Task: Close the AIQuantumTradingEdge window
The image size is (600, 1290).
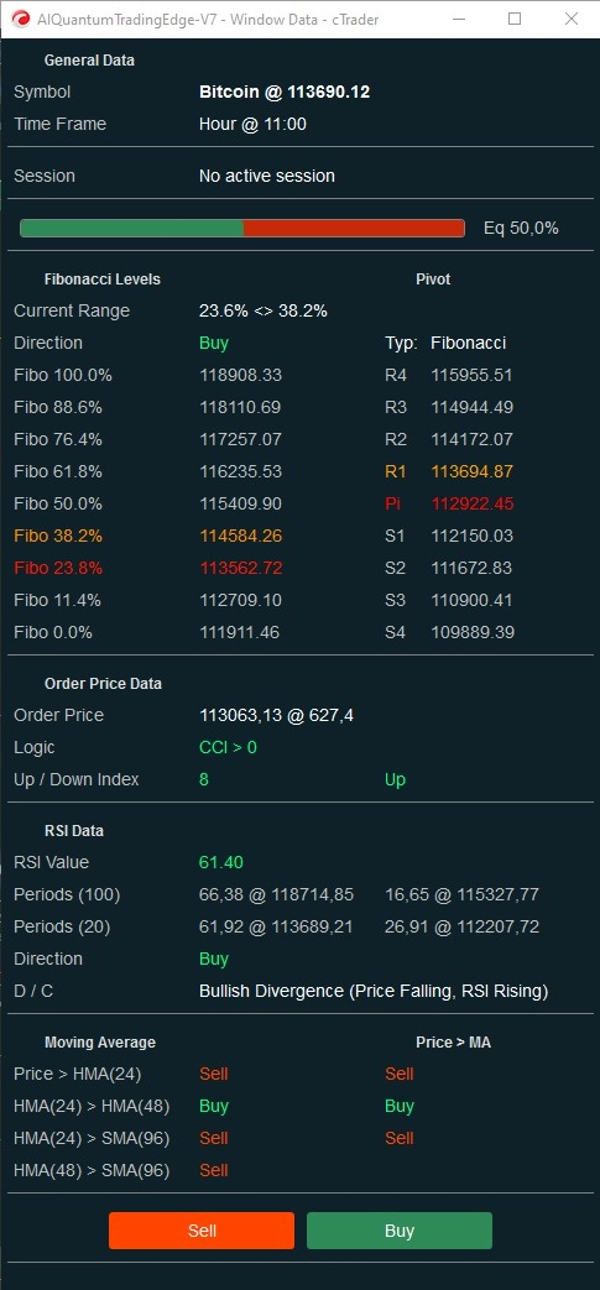Action: tap(571, 19)
